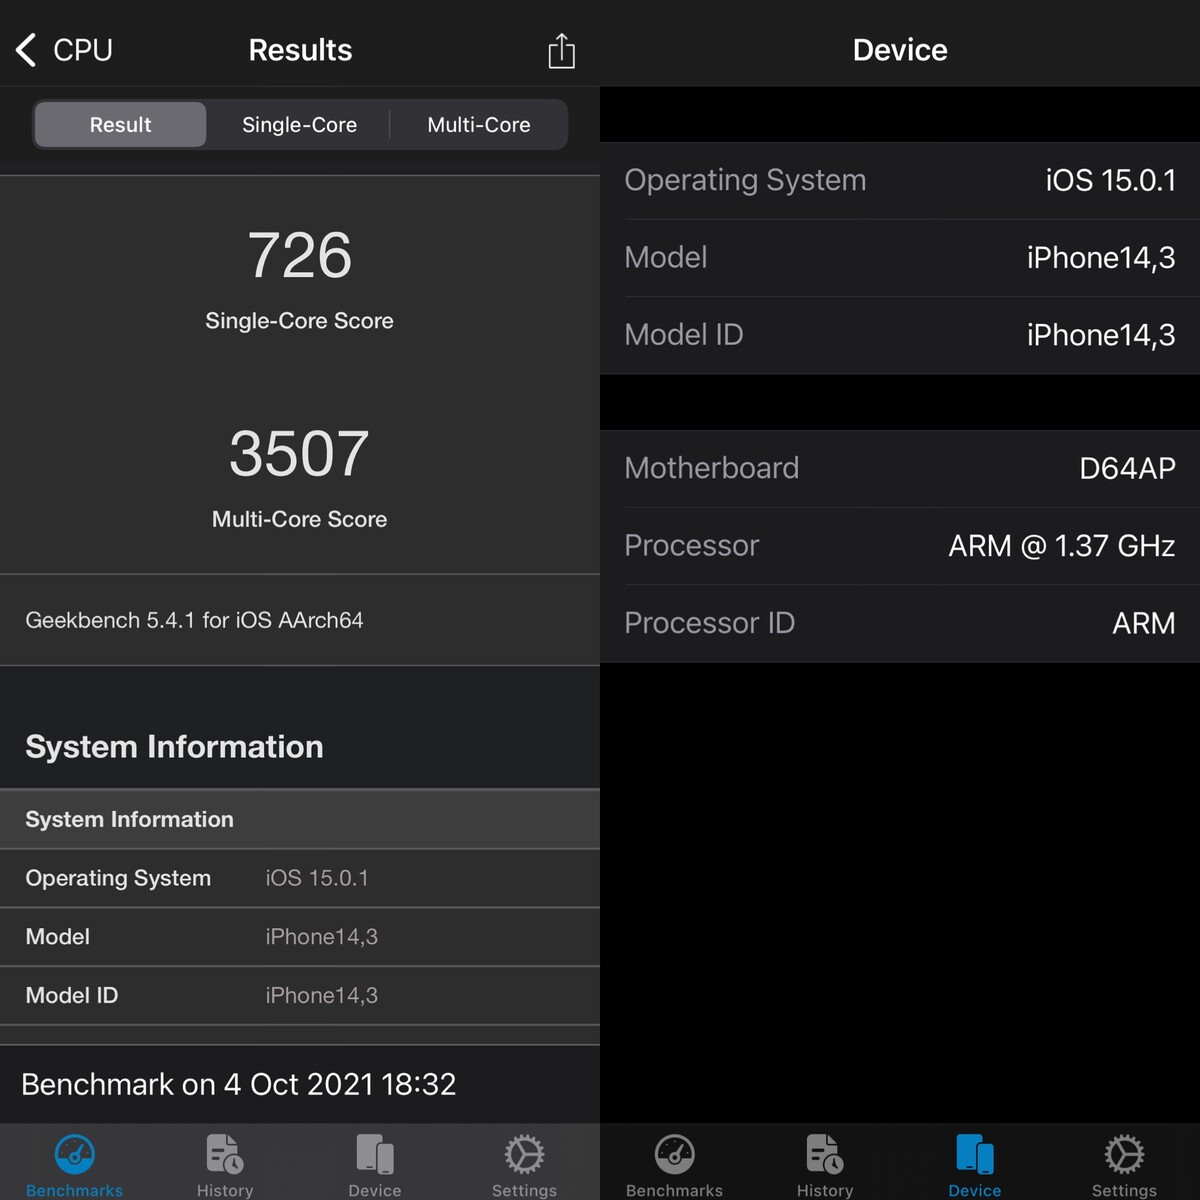
Task: Tap Multi-Core Score label
Action: pos(299,519)
